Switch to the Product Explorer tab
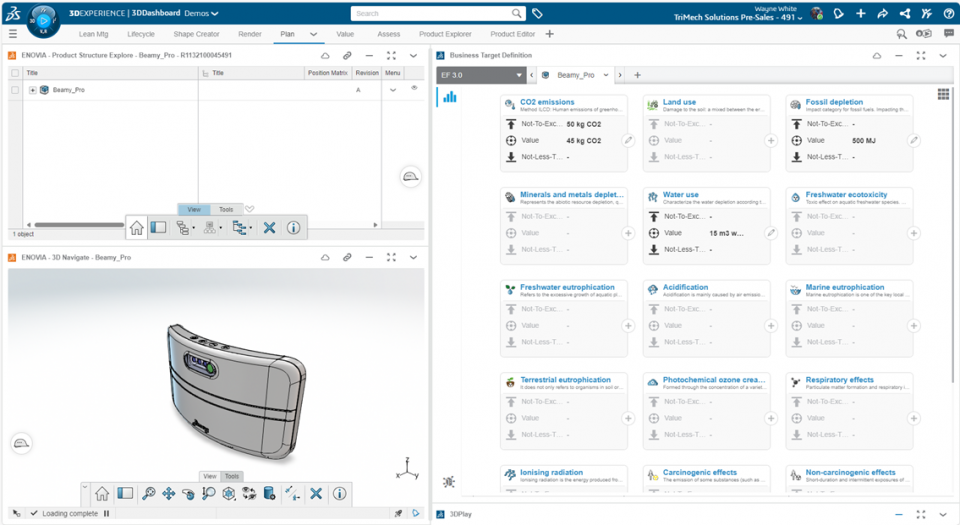 pyautogui.click(x=445, y=34)
